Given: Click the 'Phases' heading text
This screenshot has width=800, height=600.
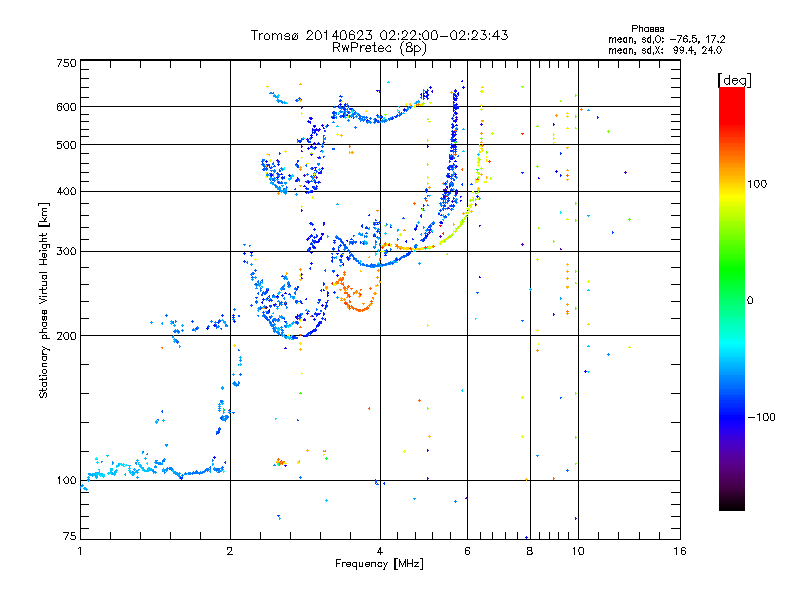Looking at the screenshot, I should tap(647, 29).
